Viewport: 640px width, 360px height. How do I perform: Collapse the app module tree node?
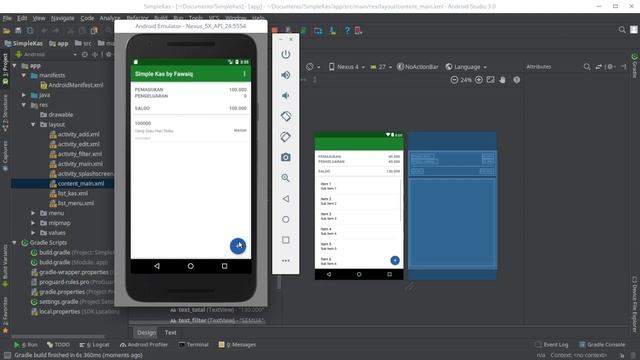[15, 65]
